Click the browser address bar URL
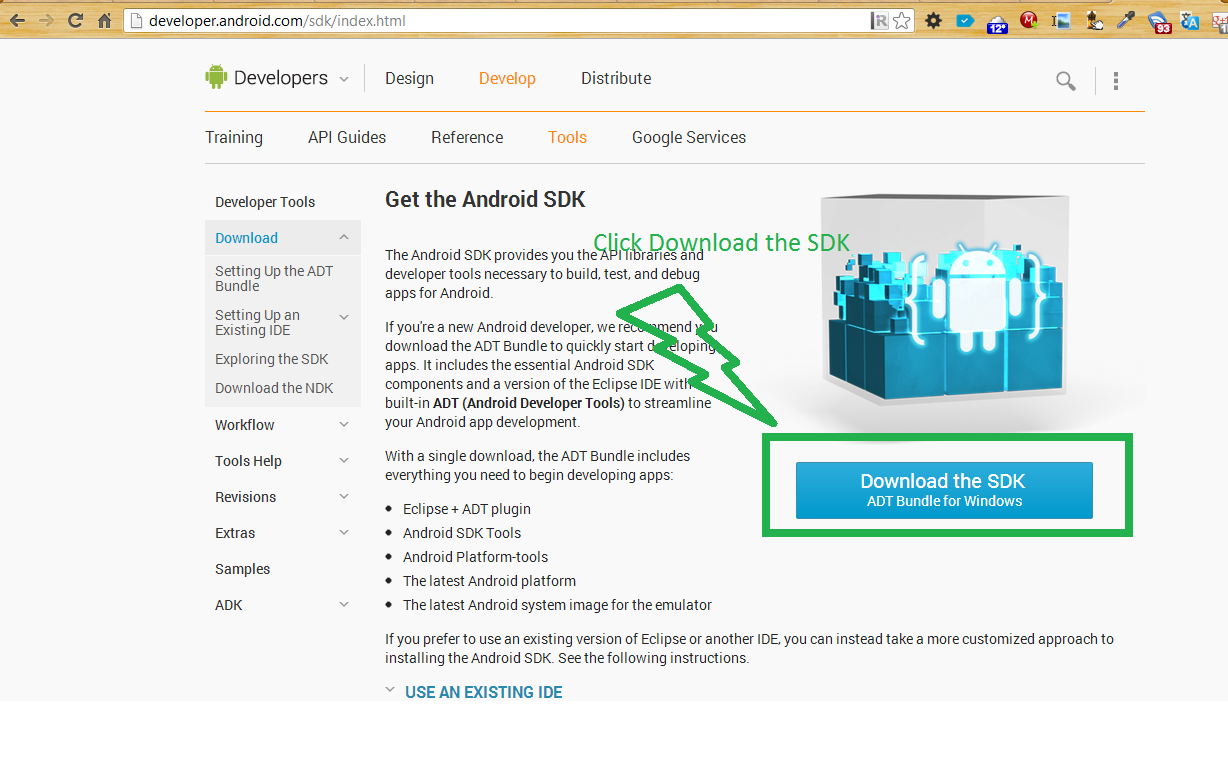Image resolution: width=1228 pixels, height=766 pixels. [278, 20]
